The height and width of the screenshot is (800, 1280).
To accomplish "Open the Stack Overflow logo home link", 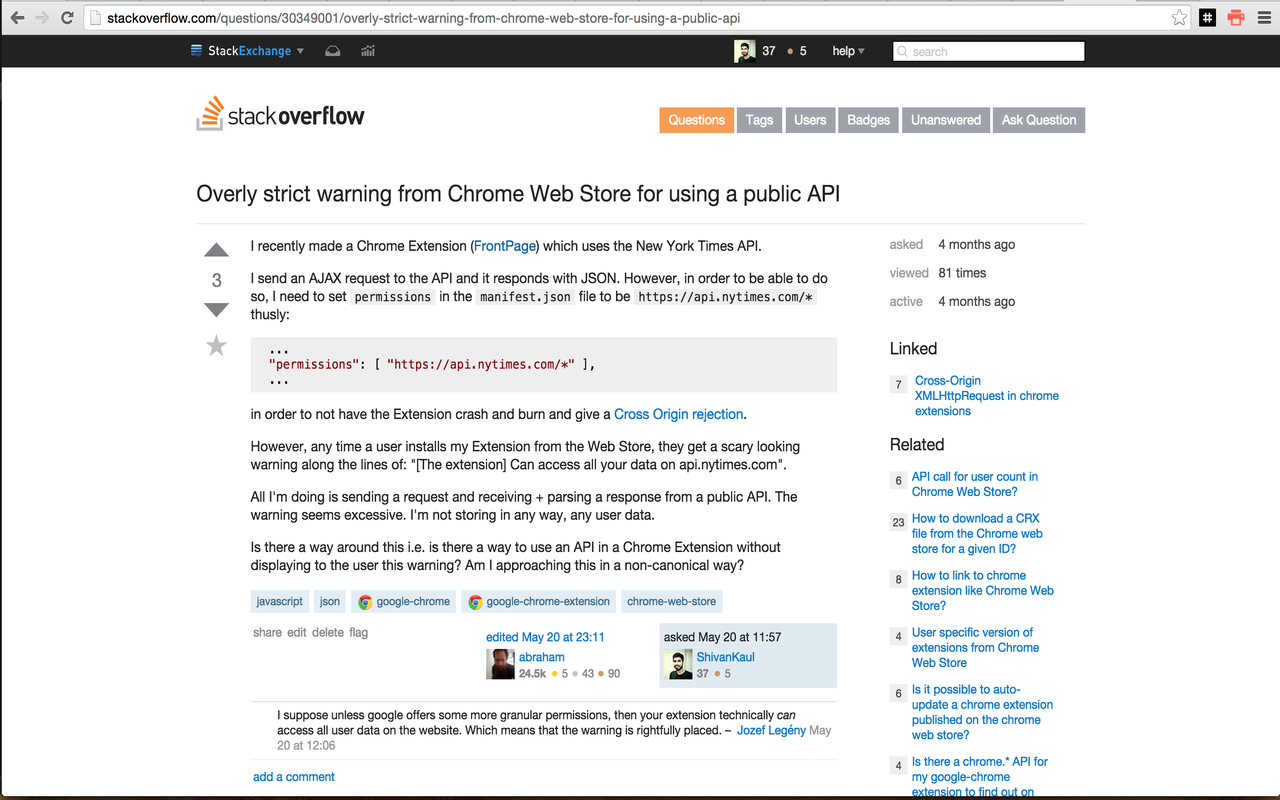I will tap(281, 114).
